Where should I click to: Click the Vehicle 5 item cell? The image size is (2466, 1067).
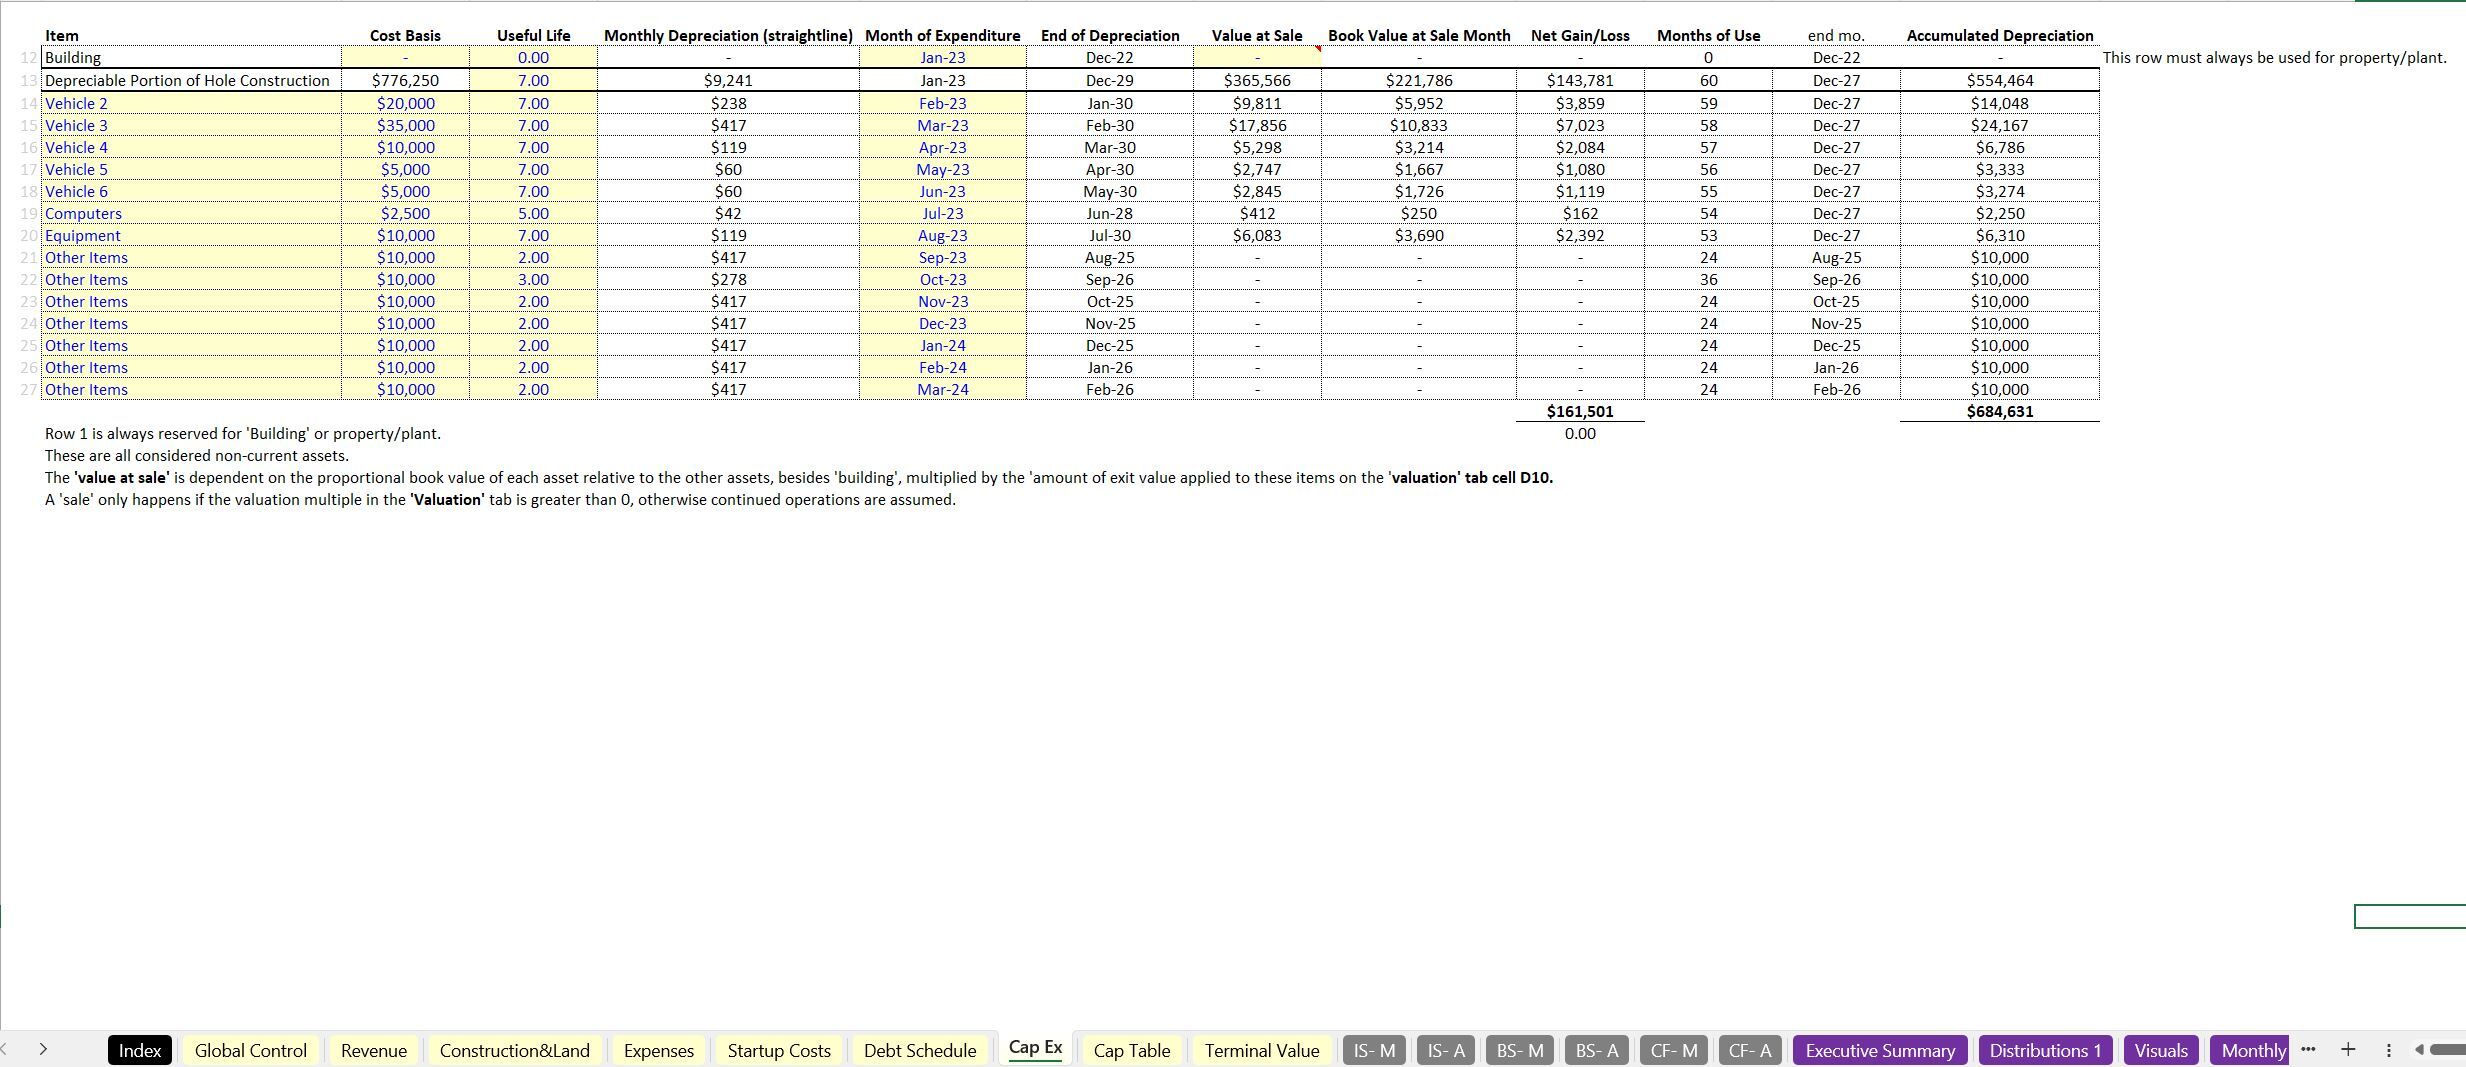[x=191, y=169]
